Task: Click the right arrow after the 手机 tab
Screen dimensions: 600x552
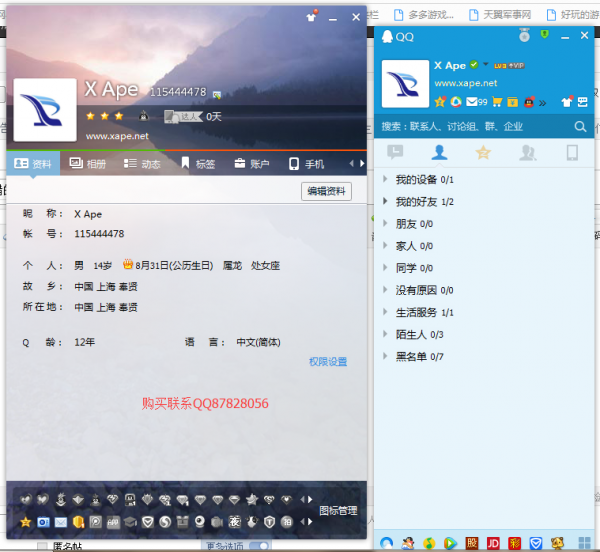Action: click(362, 163)
